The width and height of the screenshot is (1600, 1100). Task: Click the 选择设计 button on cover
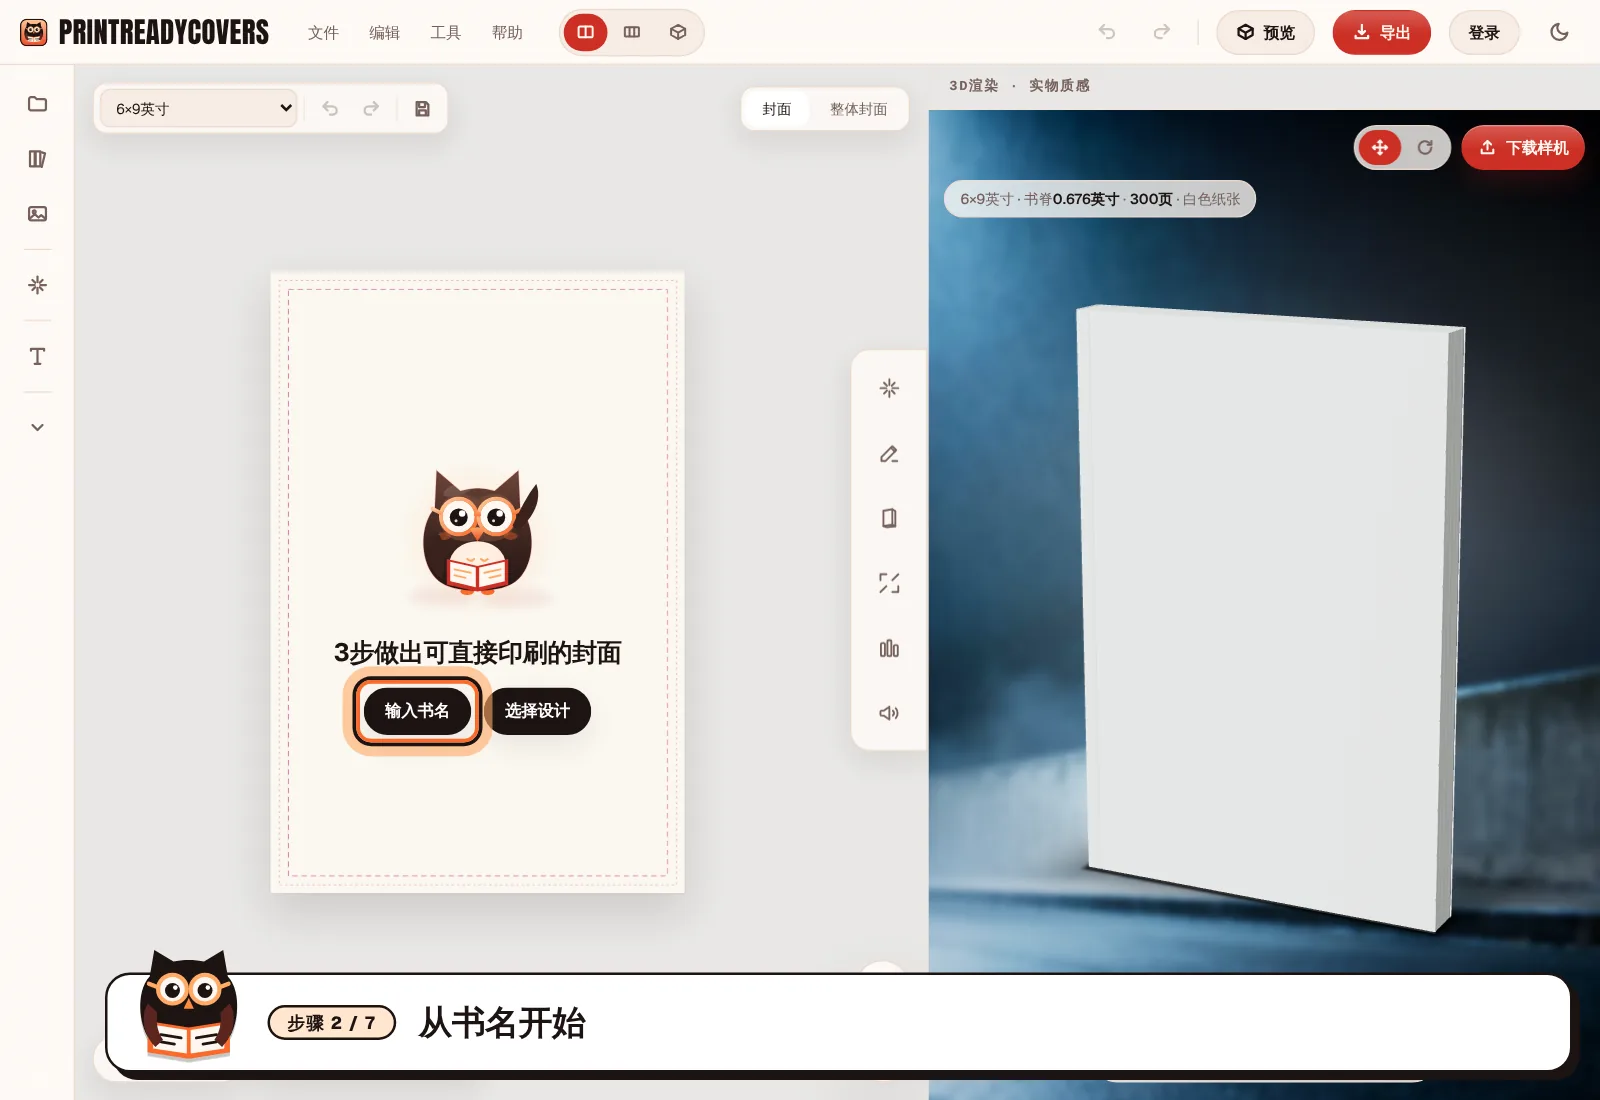click(x=537, y=711)
